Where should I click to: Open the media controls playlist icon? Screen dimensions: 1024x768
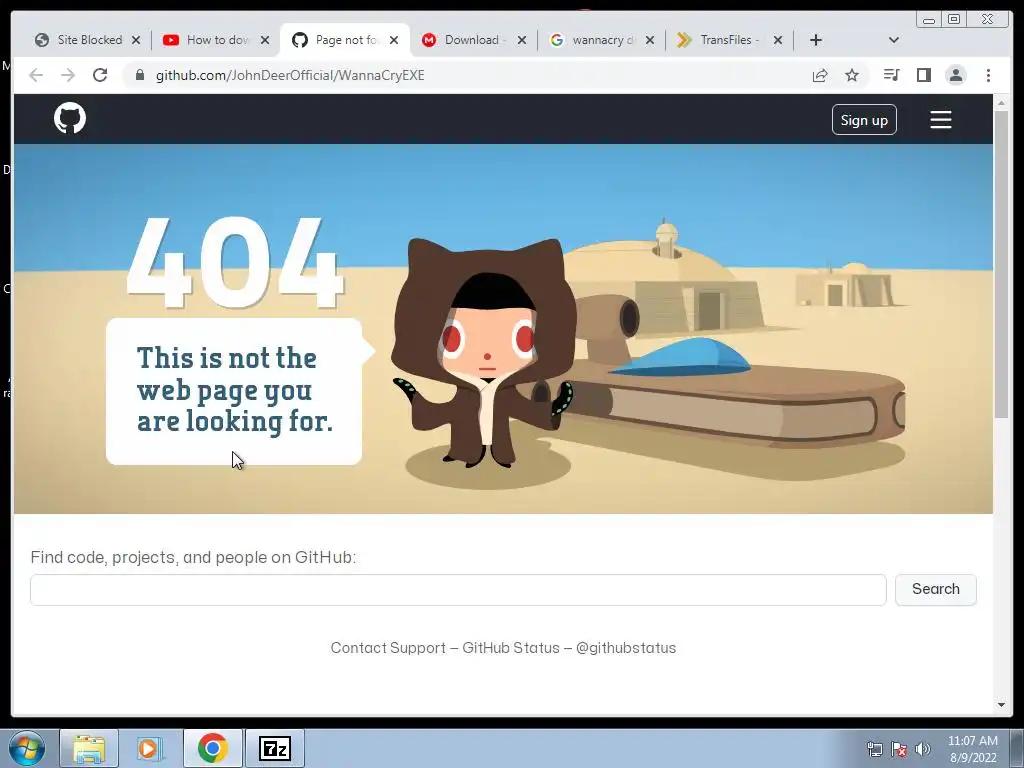(891, 75)
